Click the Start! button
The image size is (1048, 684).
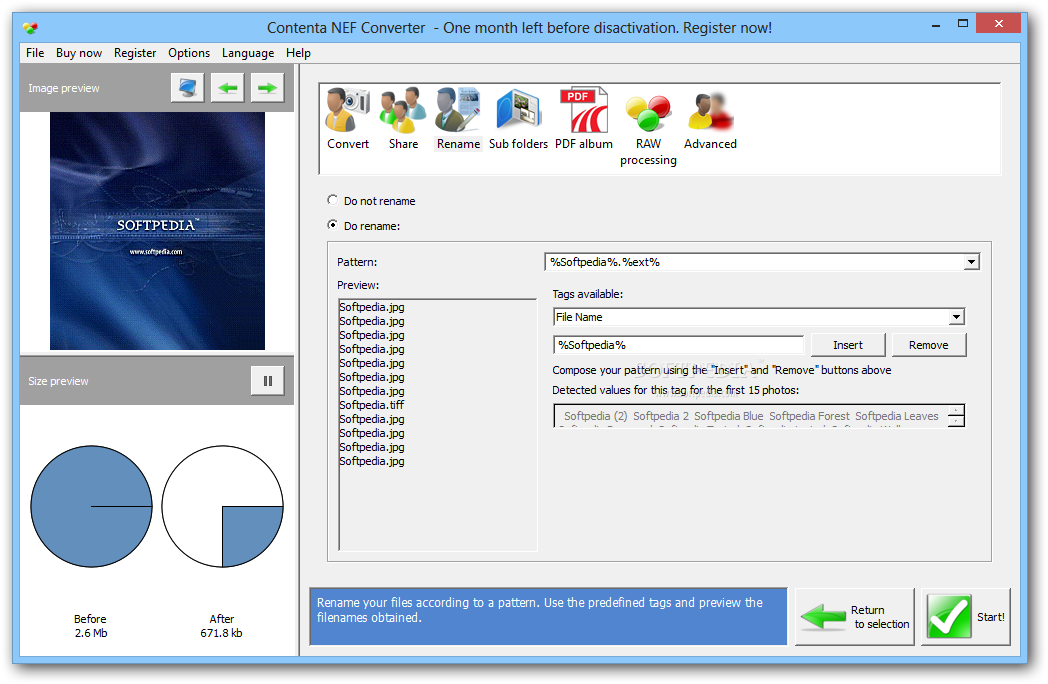point(965,616)
